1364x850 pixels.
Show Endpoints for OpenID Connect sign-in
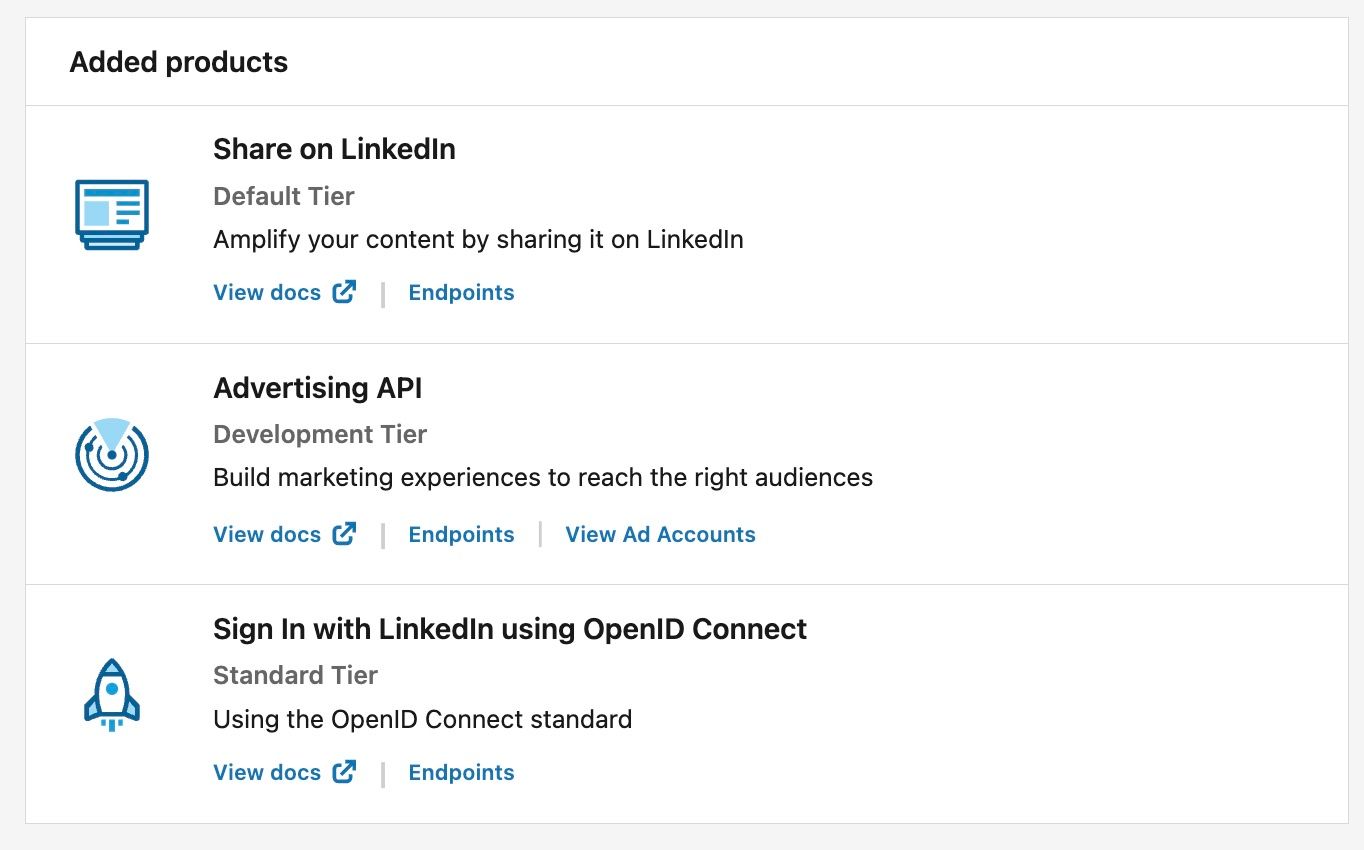(x=461, y=773)
